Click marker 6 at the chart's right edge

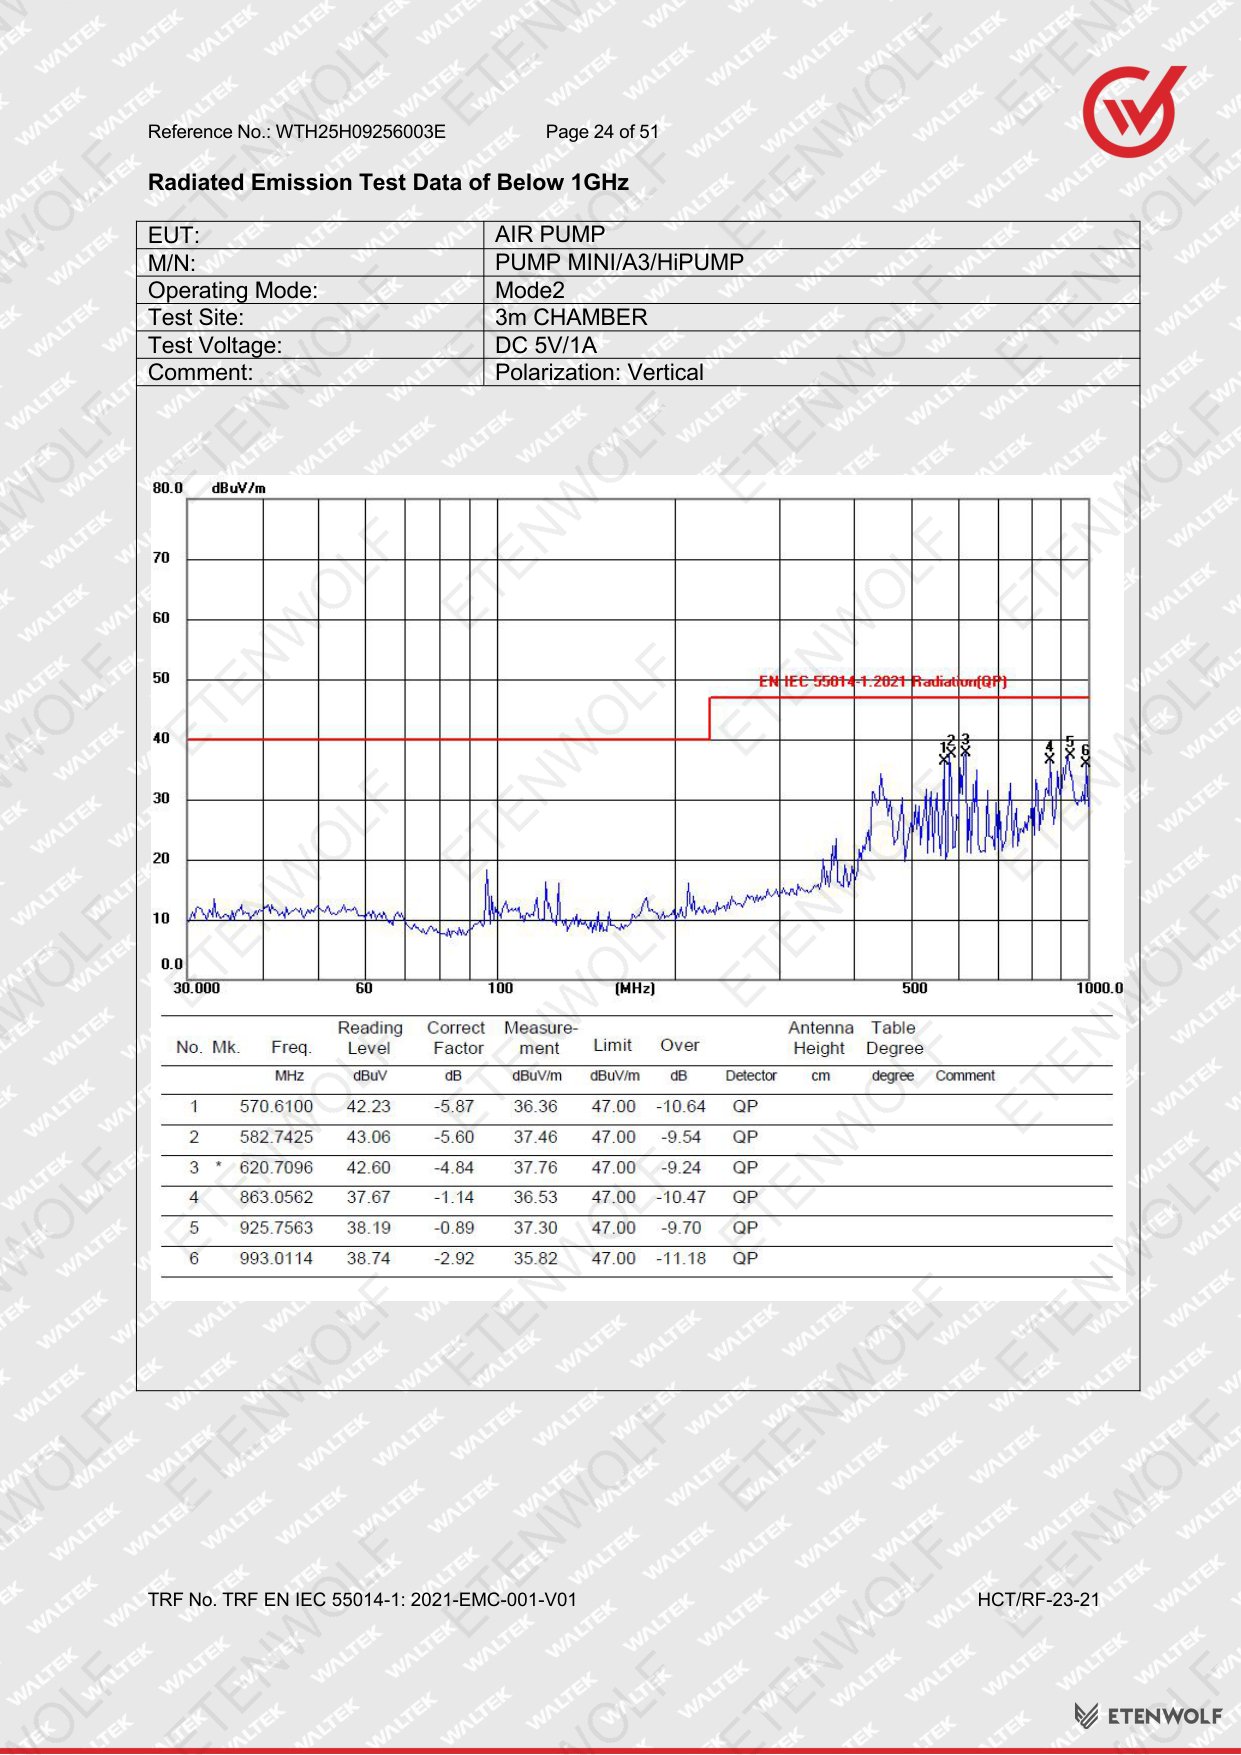point(1085,755)
